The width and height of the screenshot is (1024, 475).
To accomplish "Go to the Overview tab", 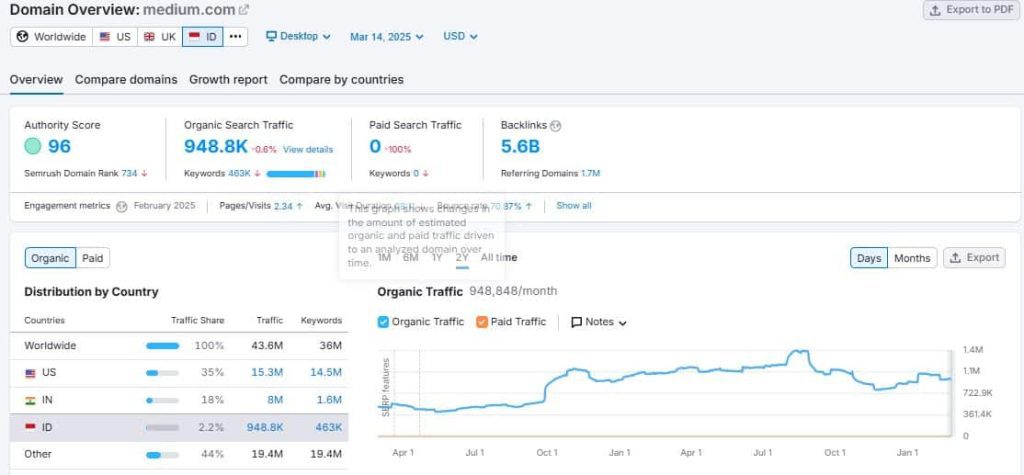I will [37, 80].
